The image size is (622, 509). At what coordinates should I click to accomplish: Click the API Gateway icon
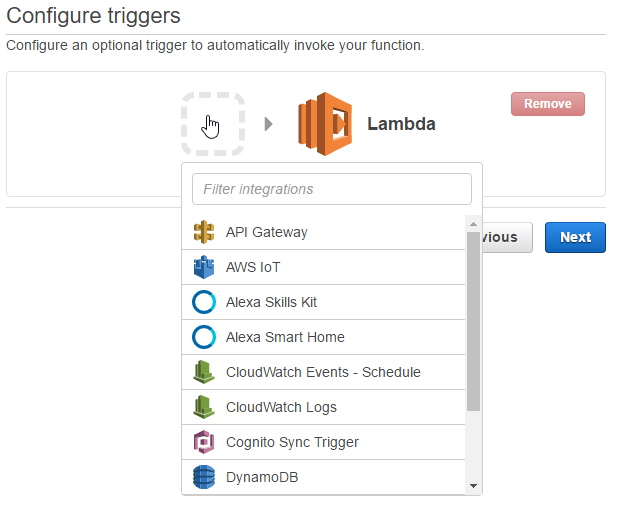point(204,232)
